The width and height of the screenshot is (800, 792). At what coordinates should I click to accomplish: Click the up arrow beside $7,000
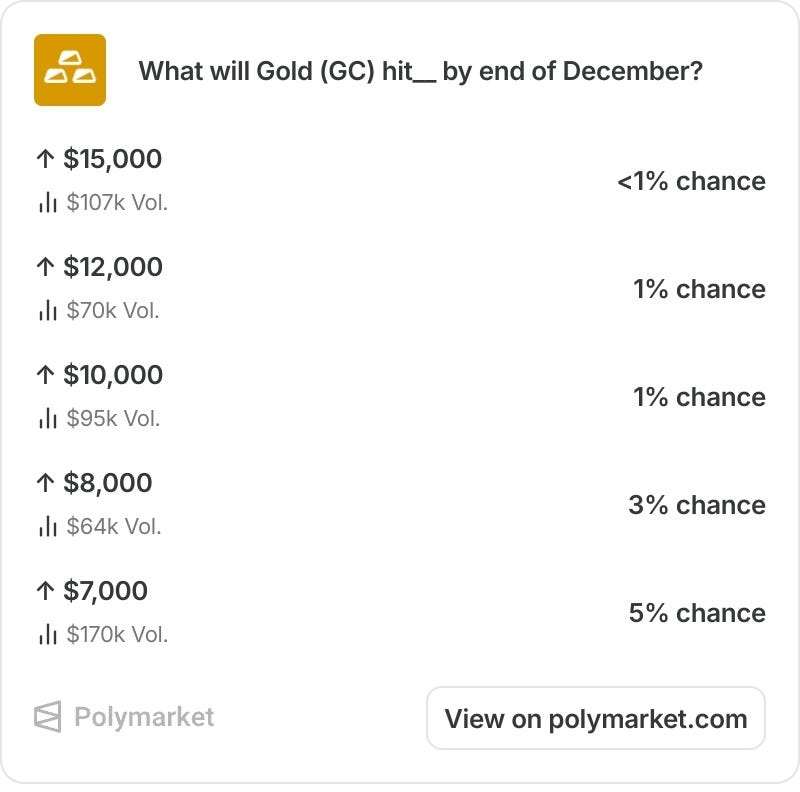45,591
